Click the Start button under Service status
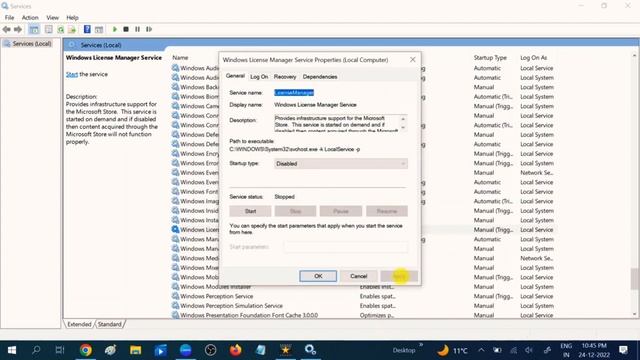The height and width of the screenshot is (360, 640). coord(250,211)
